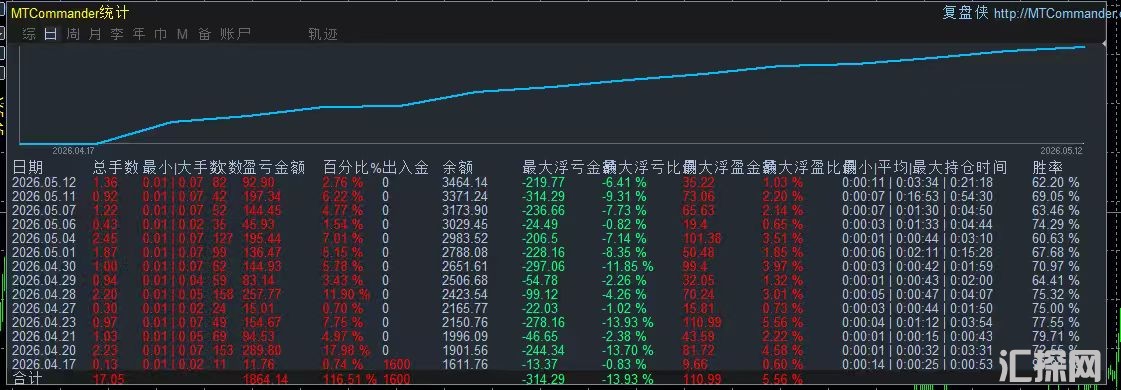The height and width of the screenshot is (390, 1121).
Task: Click balance value 1611.76
Action: coord(465,364)
